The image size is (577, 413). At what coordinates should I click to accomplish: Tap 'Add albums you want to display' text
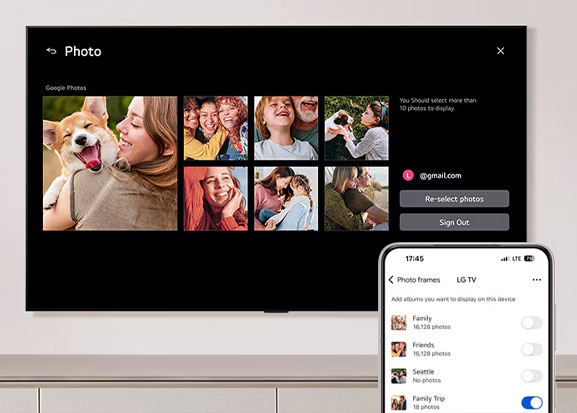coord(453,299)
